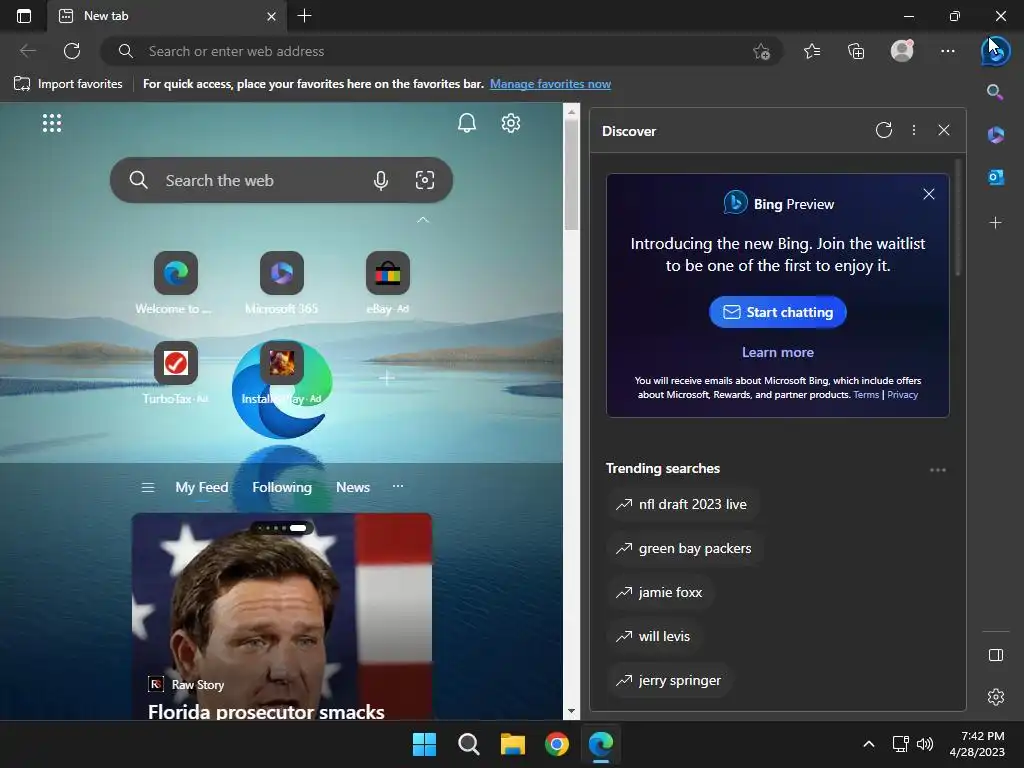The image size is (1024, 768).
Task: Refresh the Discover panel
Action: click(x=884, y=130)
